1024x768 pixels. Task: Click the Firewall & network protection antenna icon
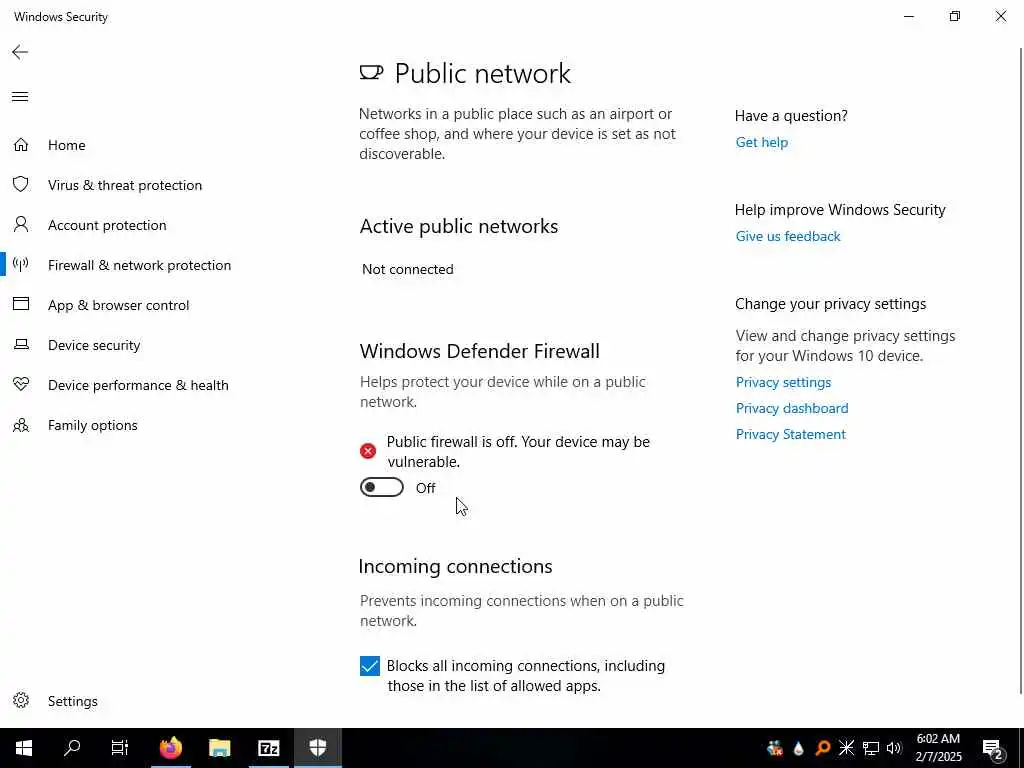[x=21, y=264]
